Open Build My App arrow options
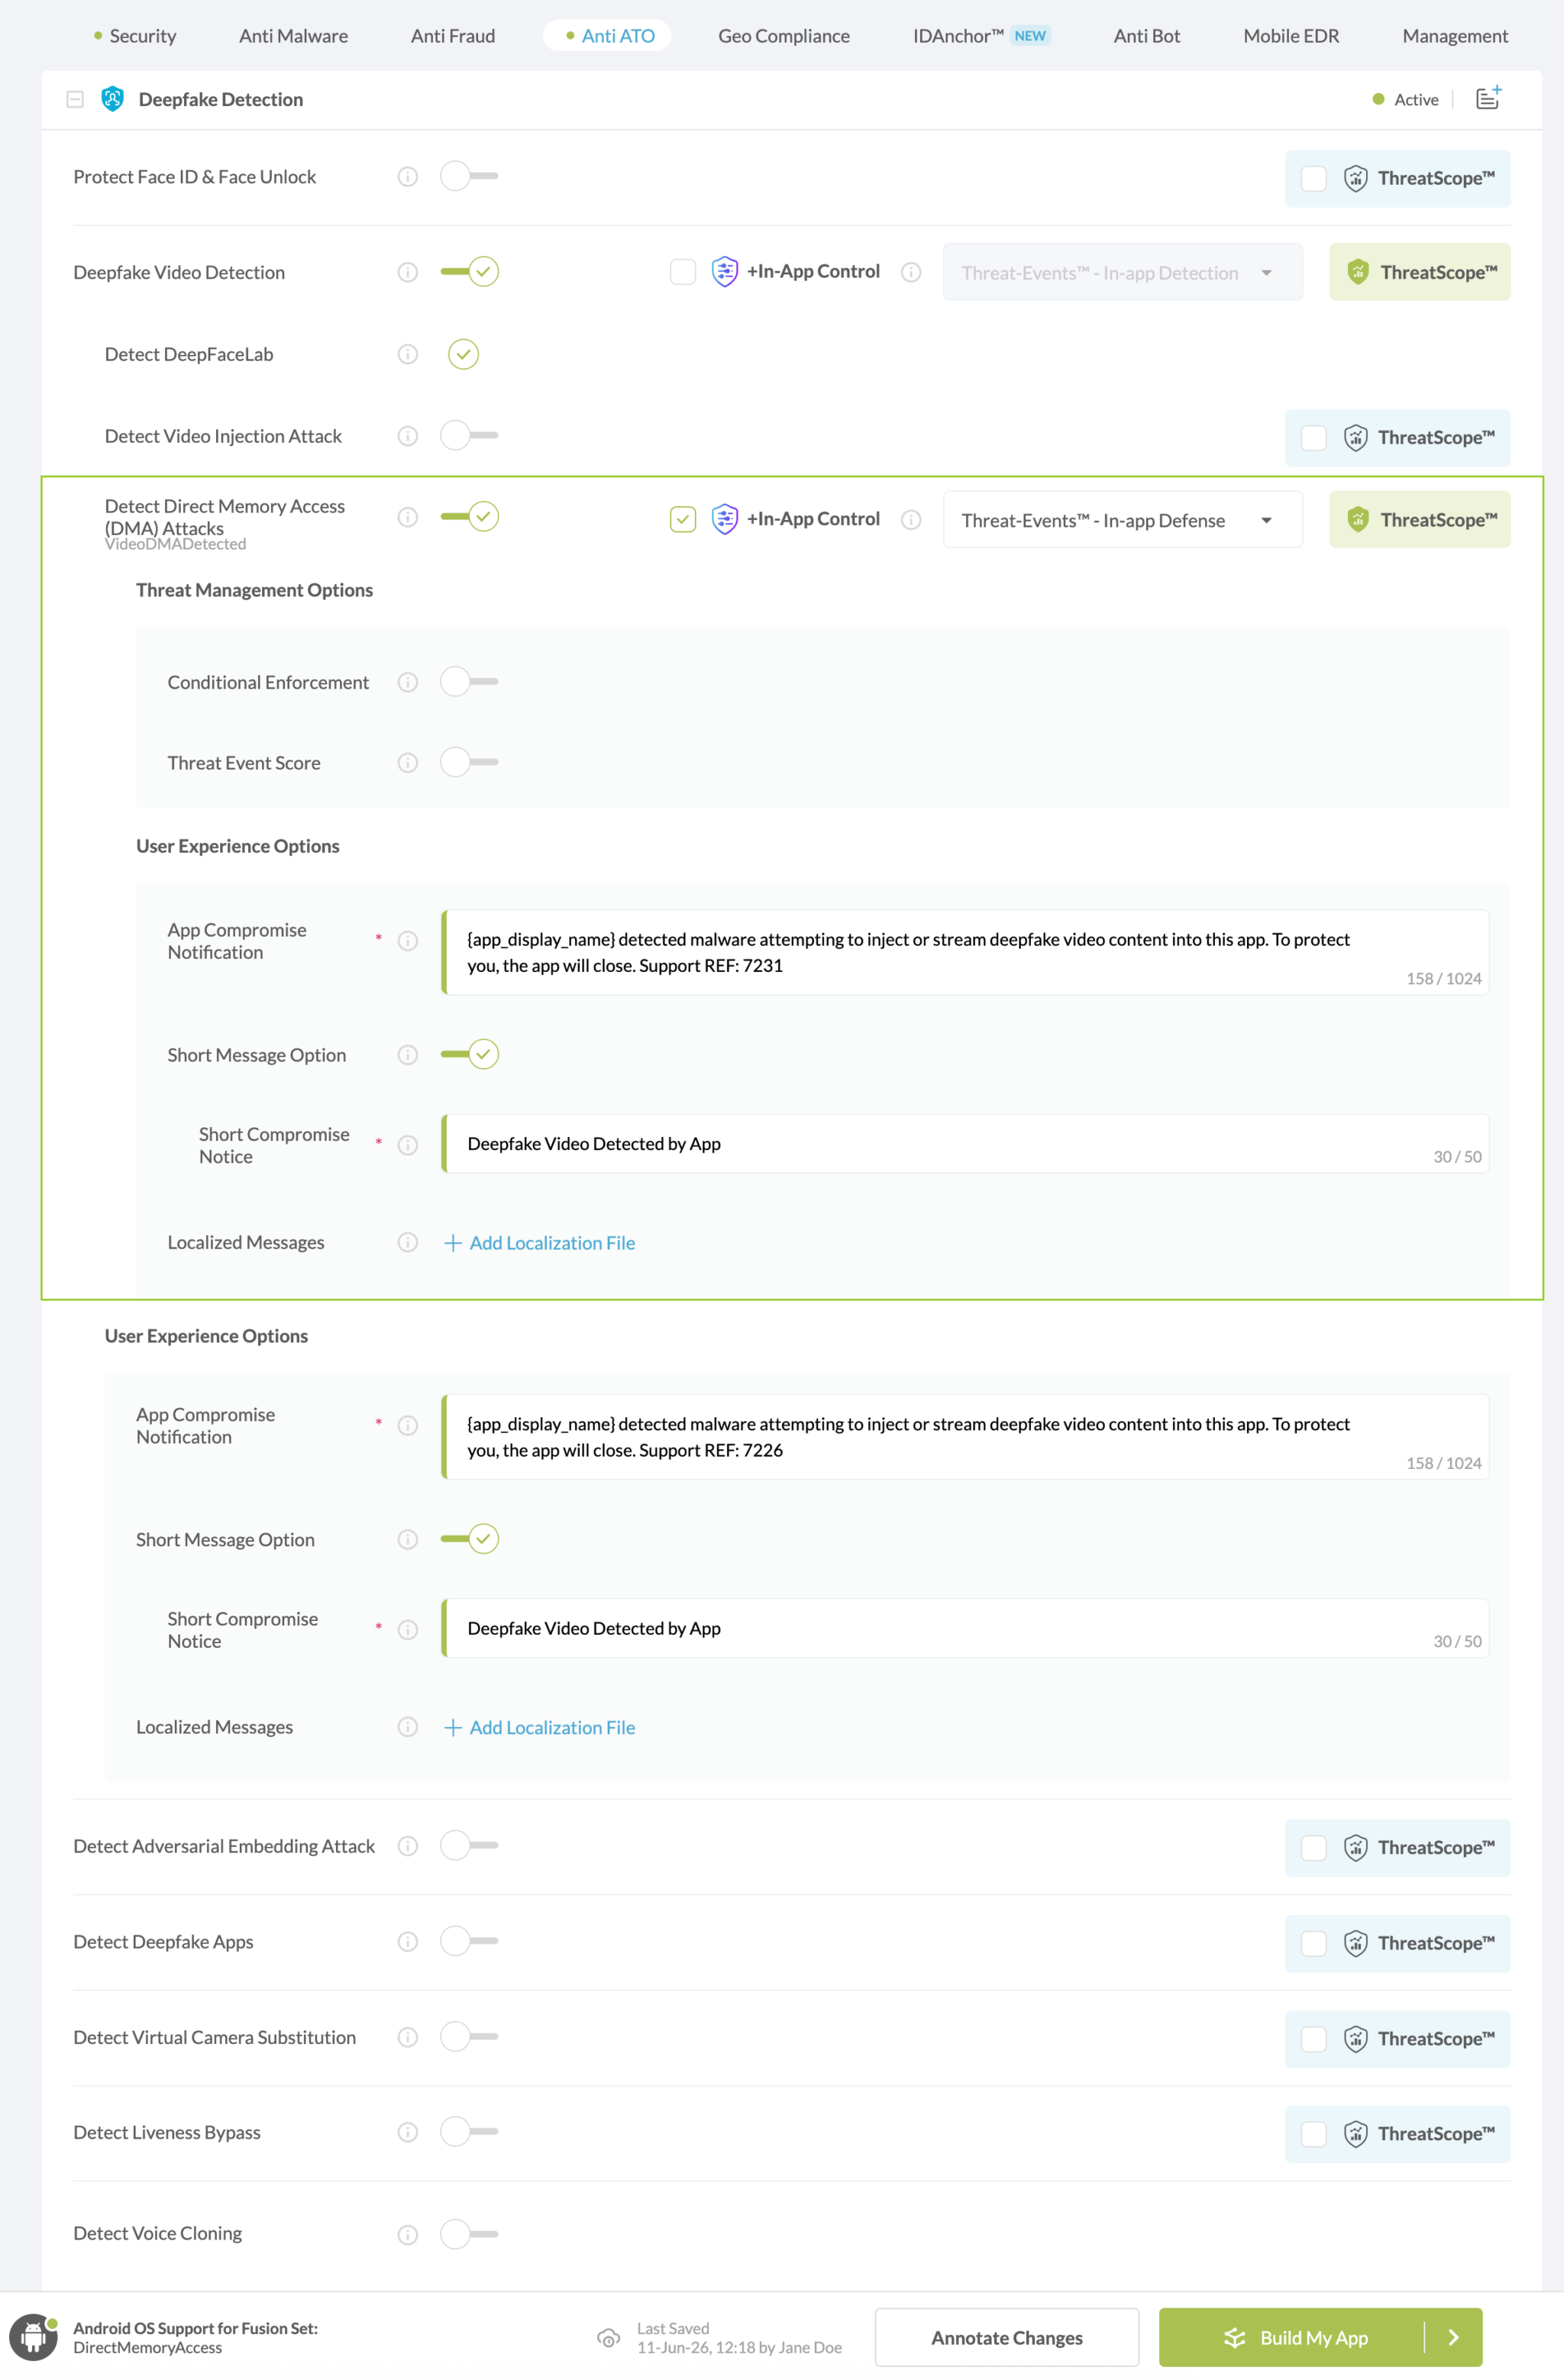Viewport: 1564px width, 2380px height. tap(1454, 2337)
